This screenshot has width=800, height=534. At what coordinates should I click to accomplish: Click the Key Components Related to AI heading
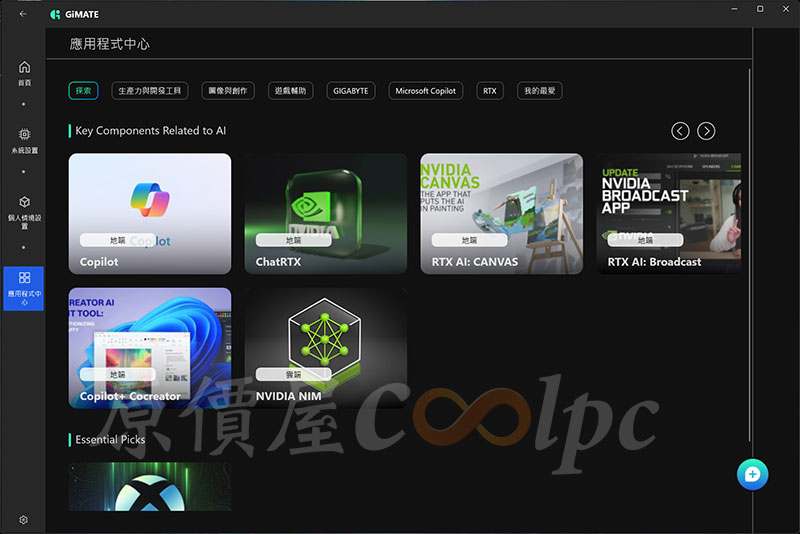151,131
